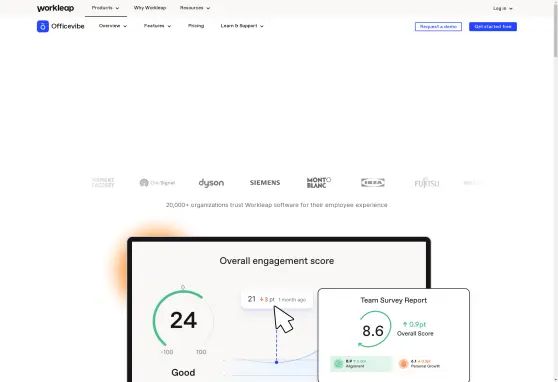
Task: Click the Siemens brand logo
Action: point(265,183)
